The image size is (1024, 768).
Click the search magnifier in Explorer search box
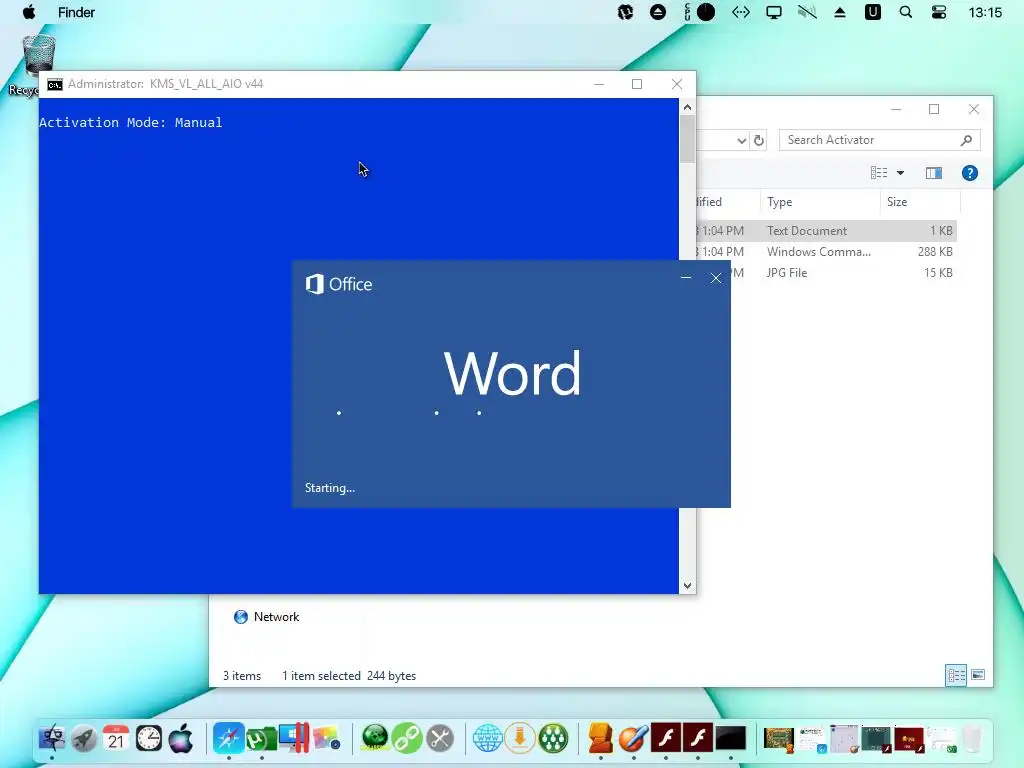coord(967,140)
